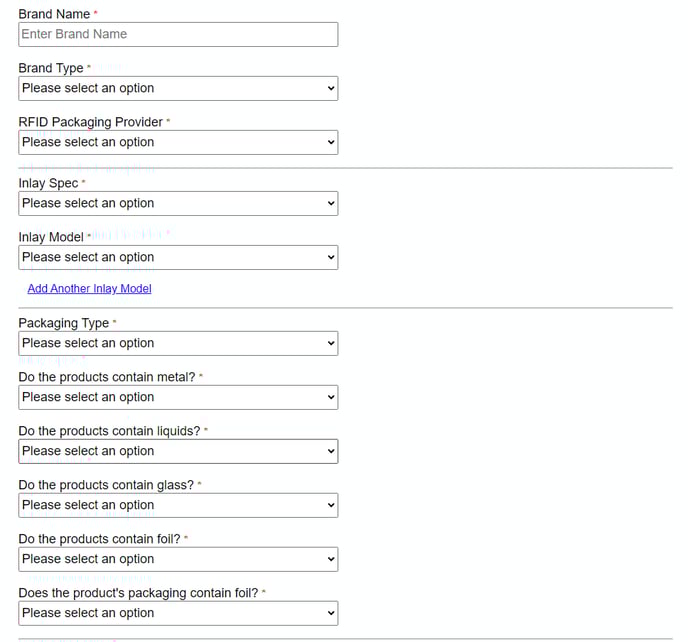Screen dimensions: 688x642
Task: Open the Inlay Spec dropdown
Action: [x=178, y=203]
